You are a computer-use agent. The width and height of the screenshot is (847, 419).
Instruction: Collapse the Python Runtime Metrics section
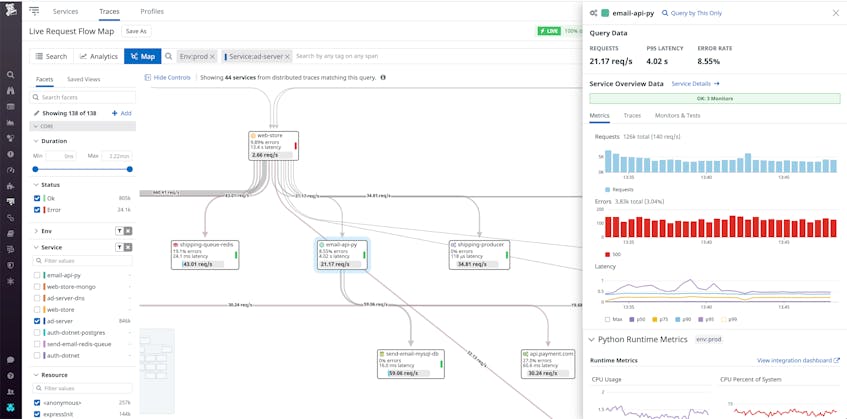pos(591,340)
